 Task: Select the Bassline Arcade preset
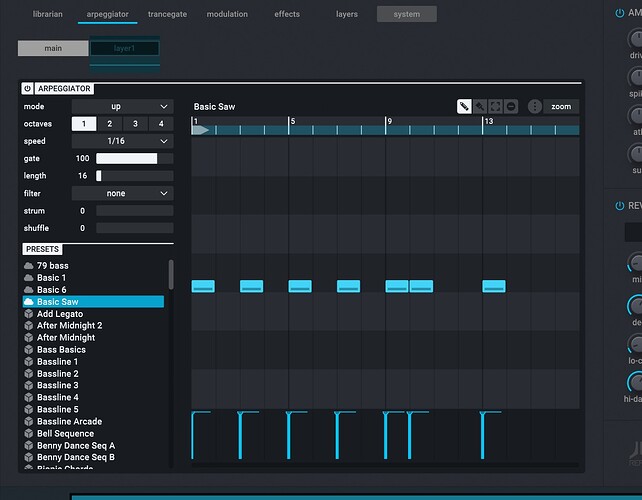[x=93, y=421]
